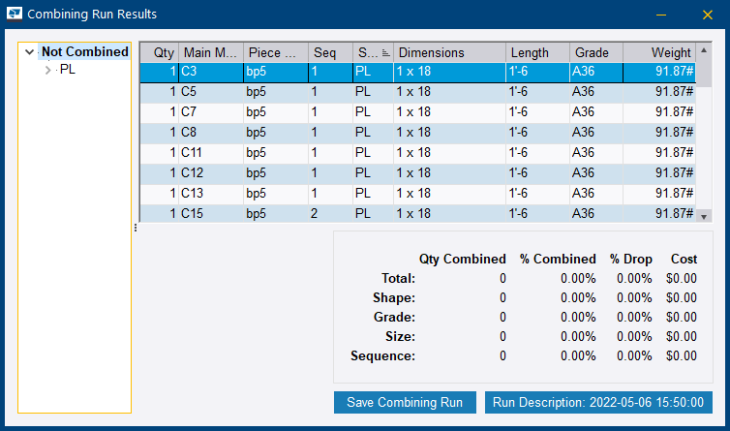Select the row with main mark C12
730x431 pixels.
click(x=418, y=173)
